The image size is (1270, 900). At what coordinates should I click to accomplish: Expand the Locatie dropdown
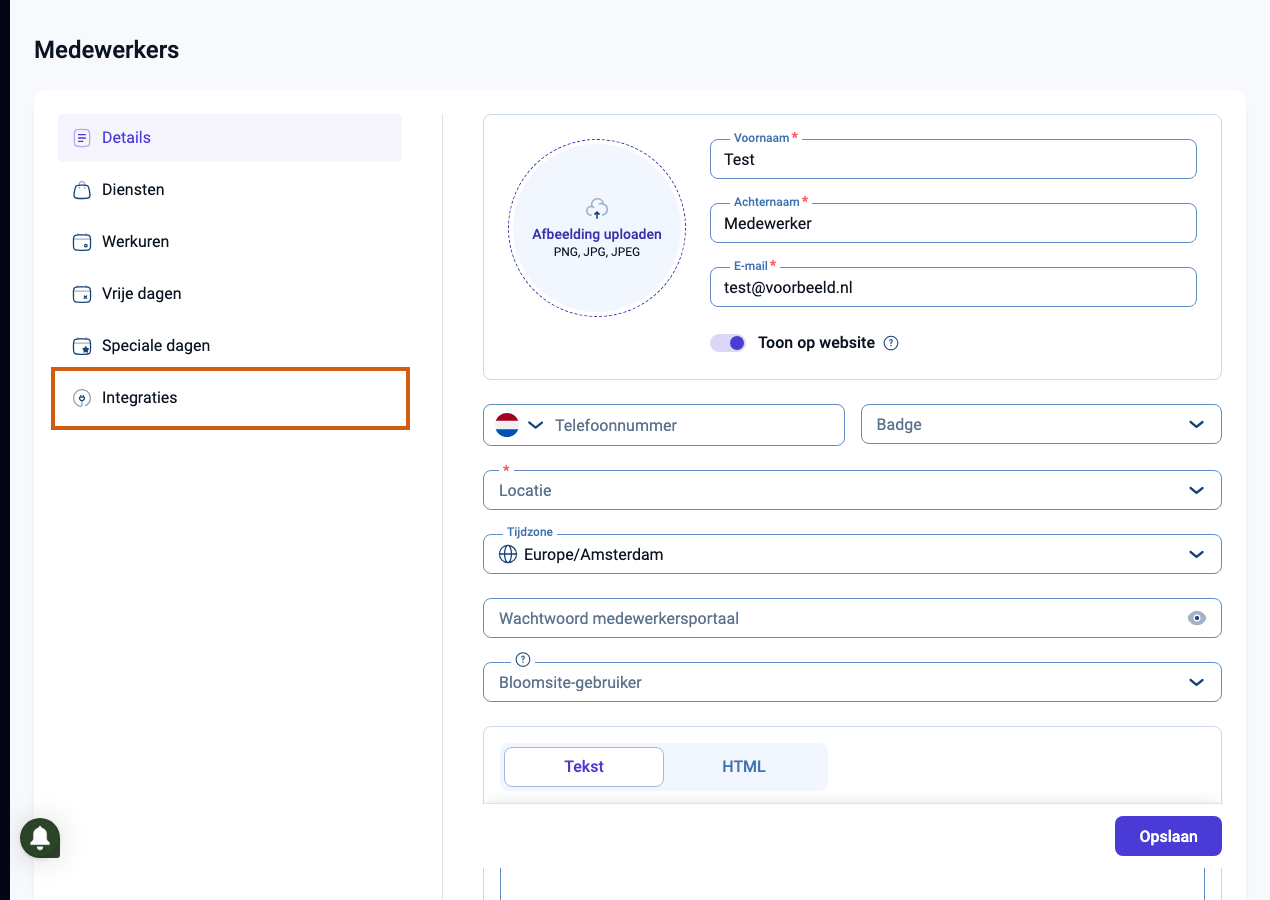point(852,490)
